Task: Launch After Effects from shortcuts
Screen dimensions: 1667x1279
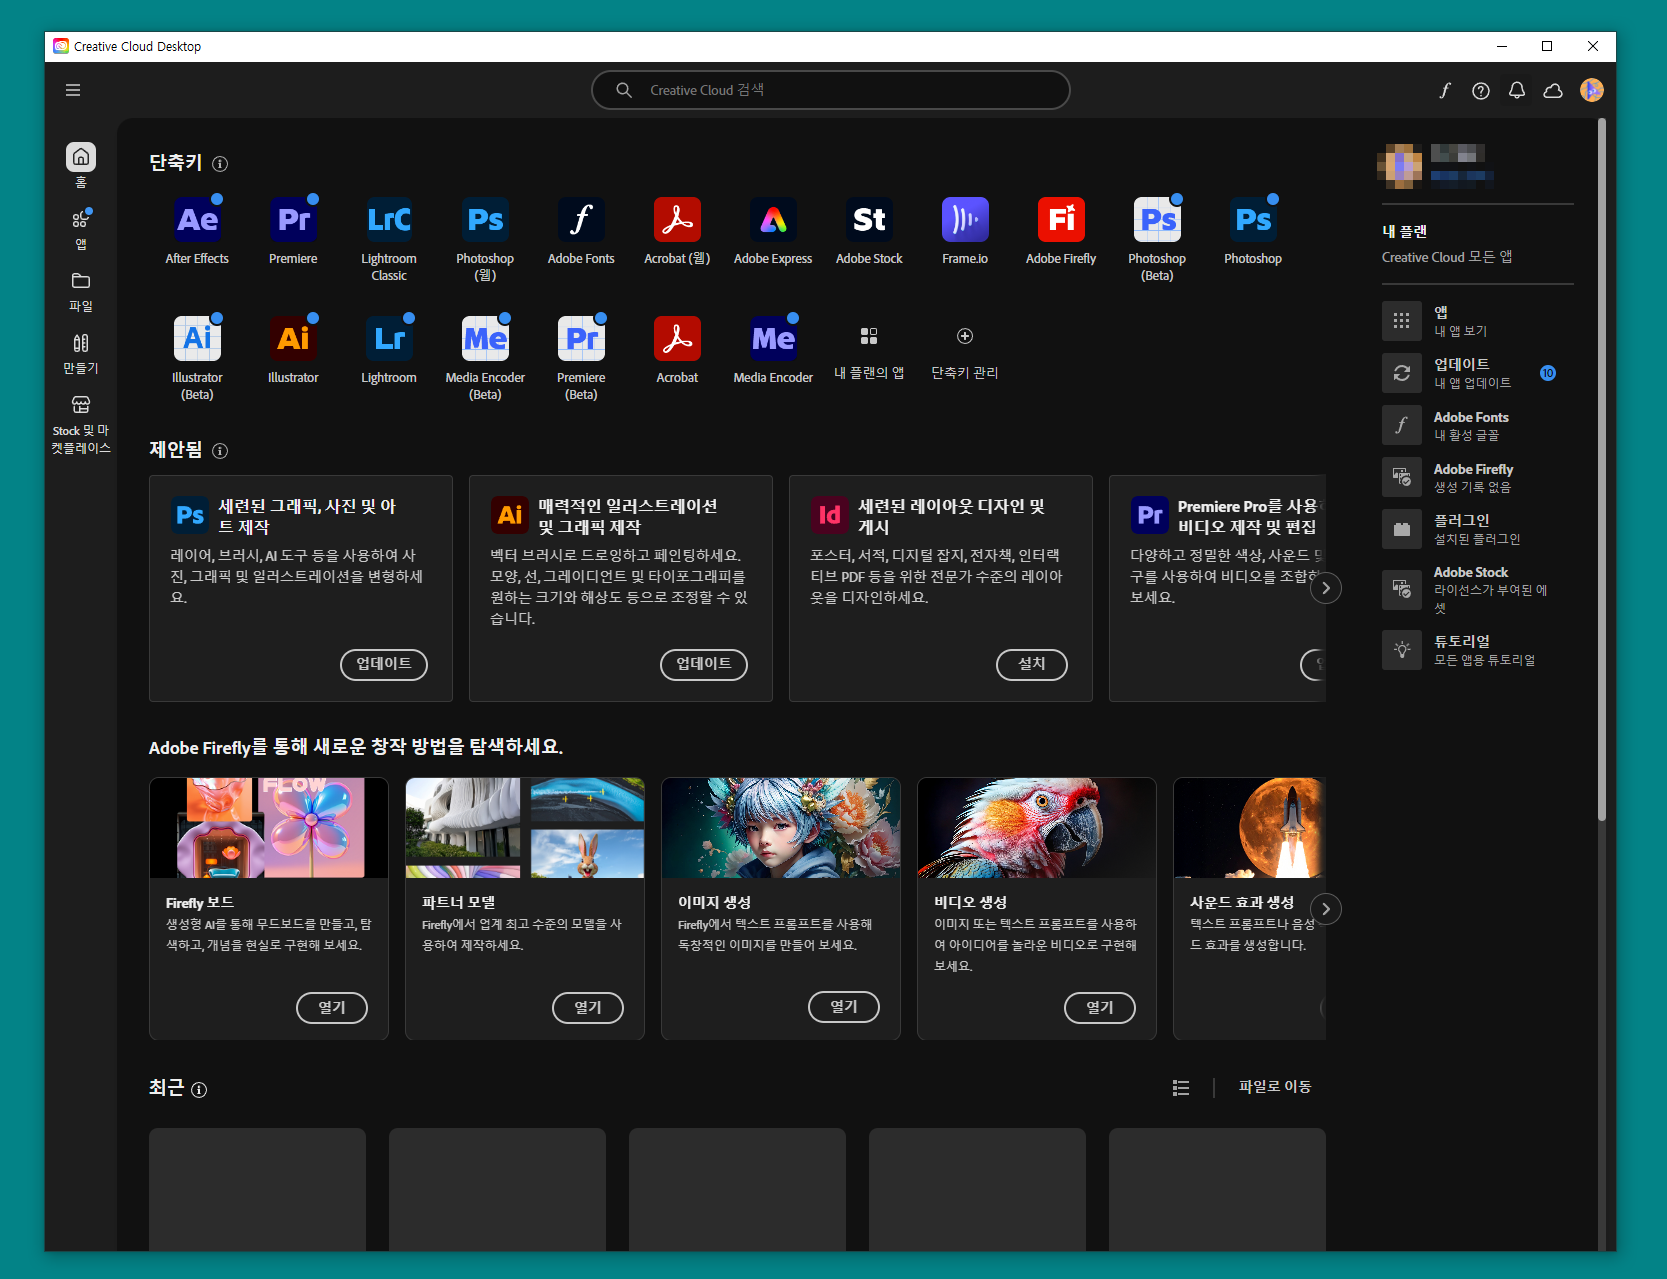Action: click(197, 220)
